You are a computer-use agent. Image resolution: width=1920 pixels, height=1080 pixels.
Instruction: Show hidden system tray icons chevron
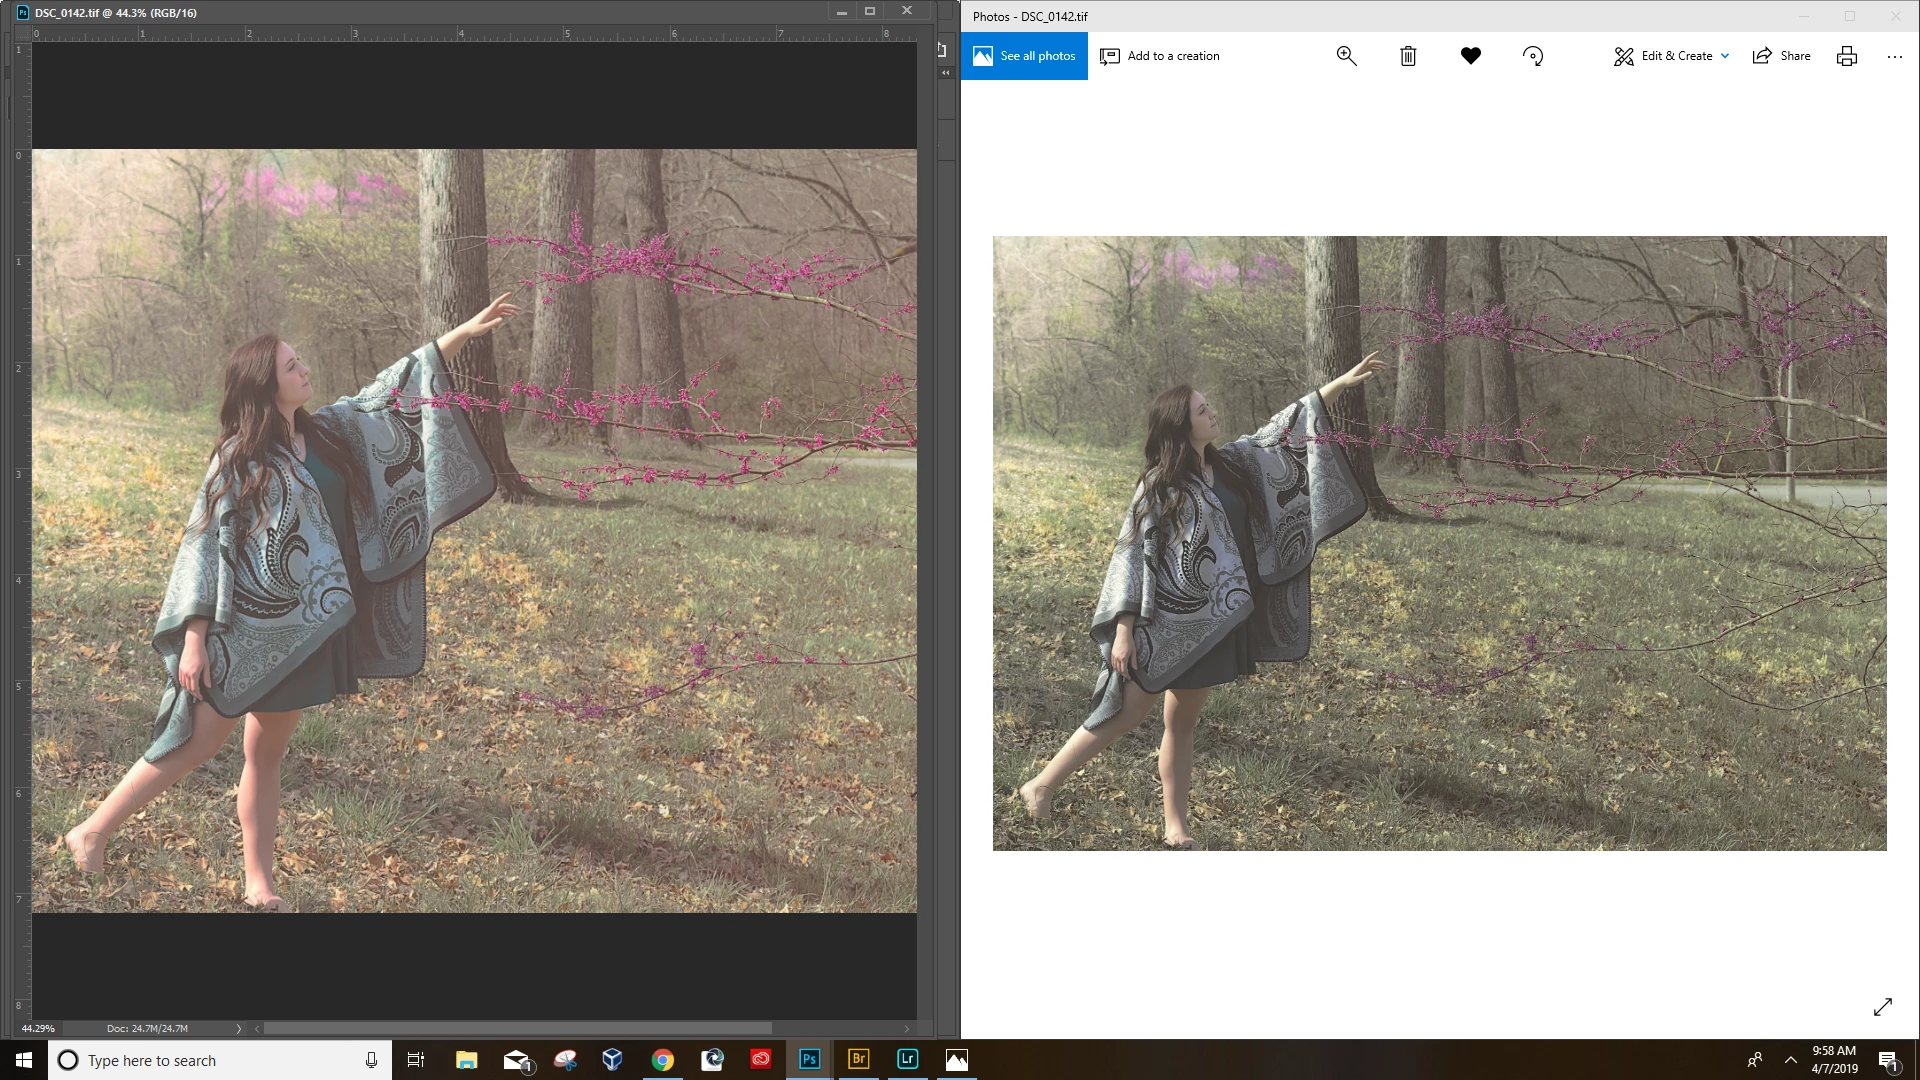pos(1791,1060)
